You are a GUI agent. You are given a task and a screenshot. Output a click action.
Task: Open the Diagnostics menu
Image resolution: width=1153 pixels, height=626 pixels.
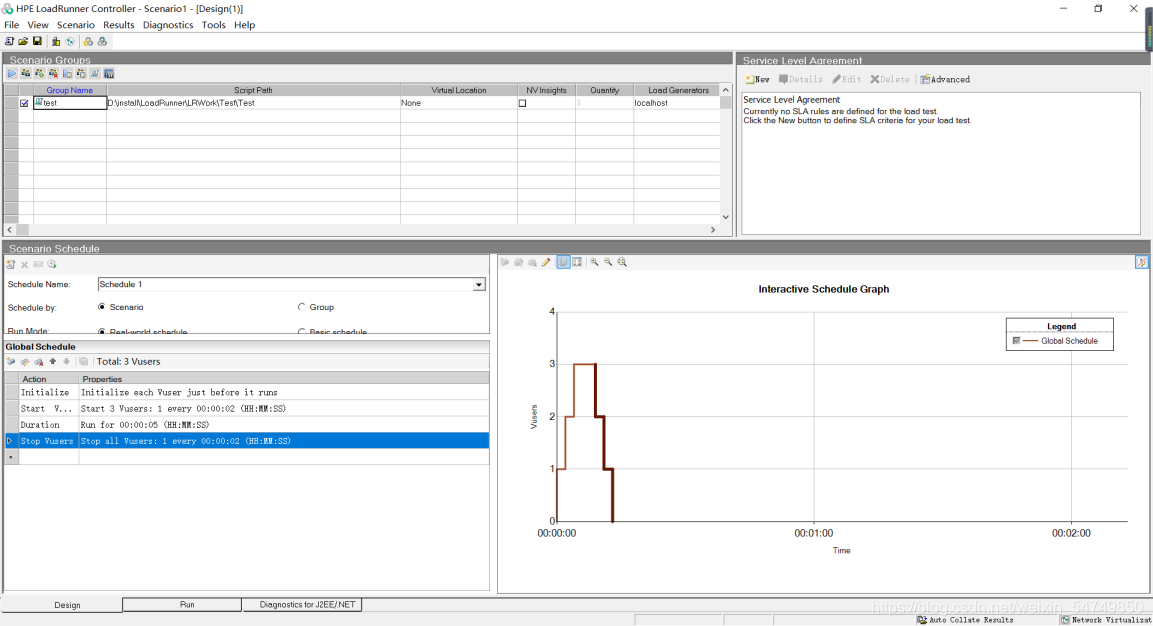[x=167, y=25]
